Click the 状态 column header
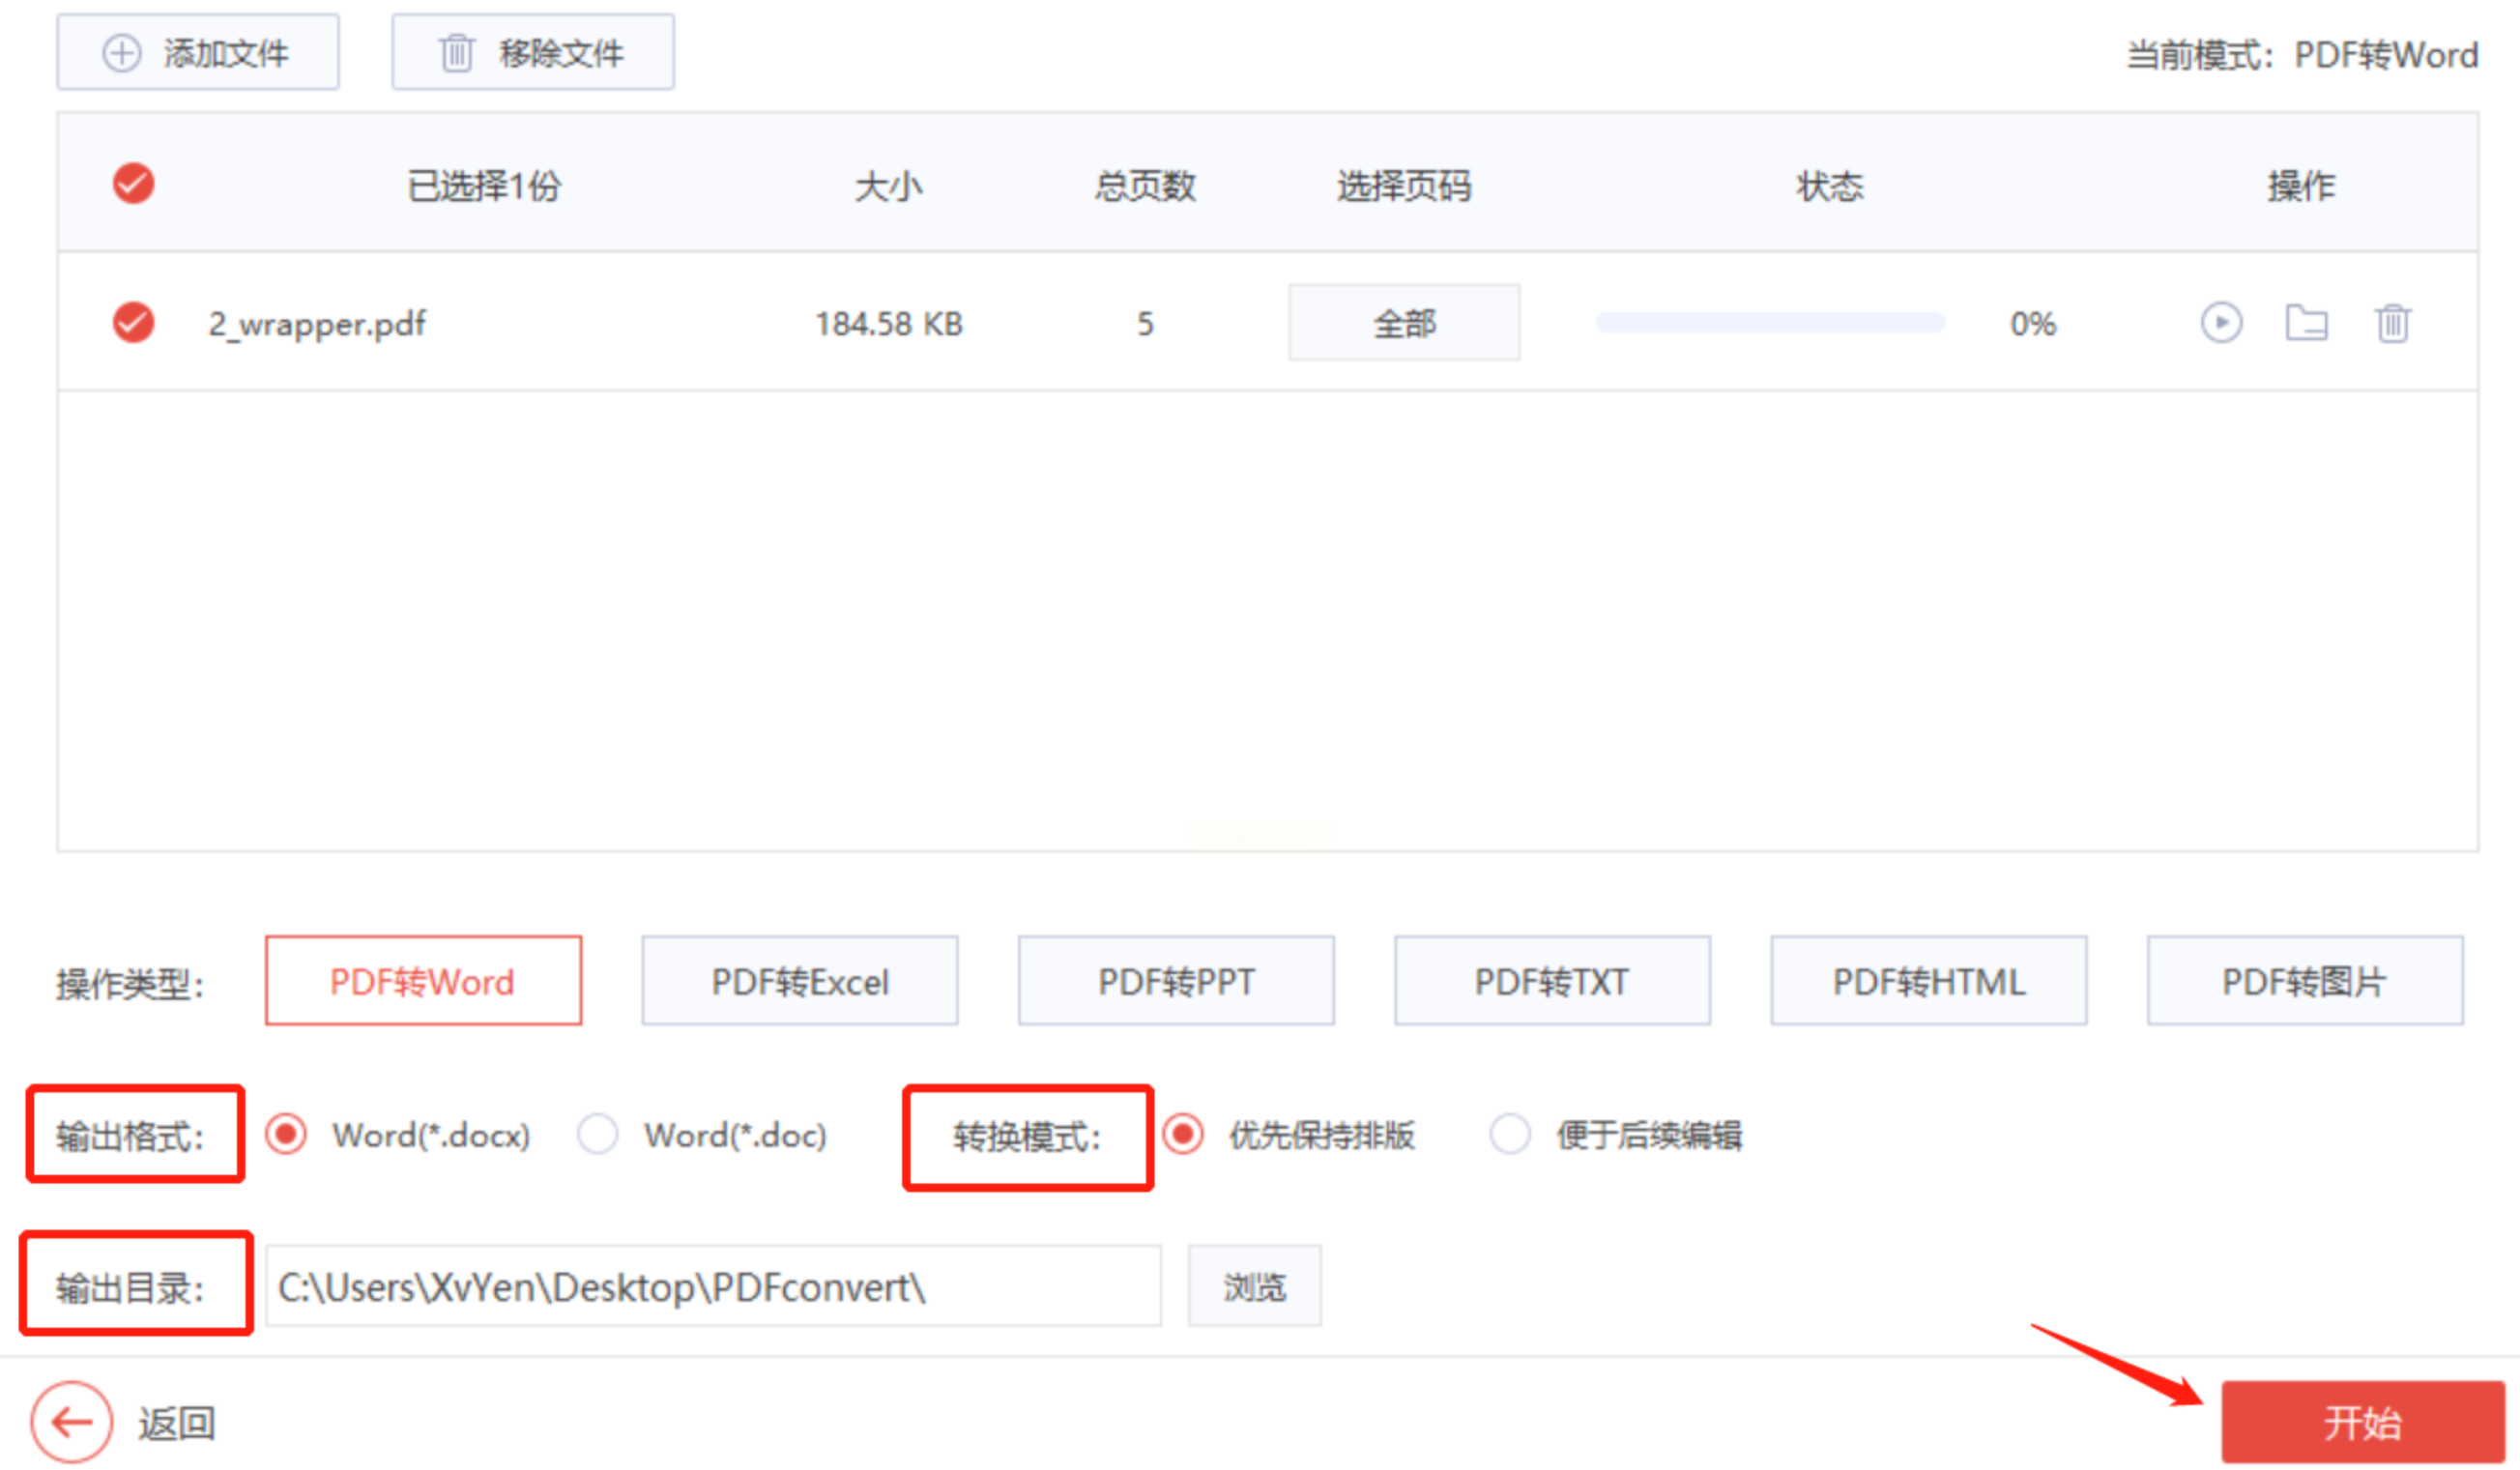The image size is (2520, 1470). [x=1830, y=186]
